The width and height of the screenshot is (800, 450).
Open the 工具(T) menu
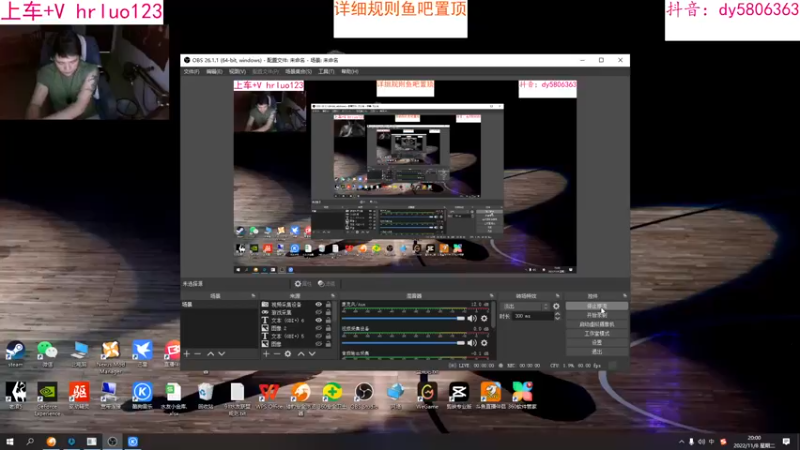click(326, 72)
